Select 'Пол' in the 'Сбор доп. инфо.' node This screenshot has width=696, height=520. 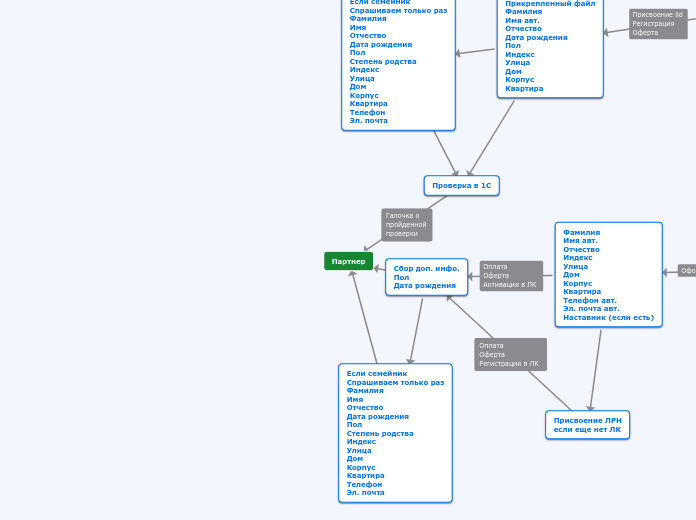(401, 277)
